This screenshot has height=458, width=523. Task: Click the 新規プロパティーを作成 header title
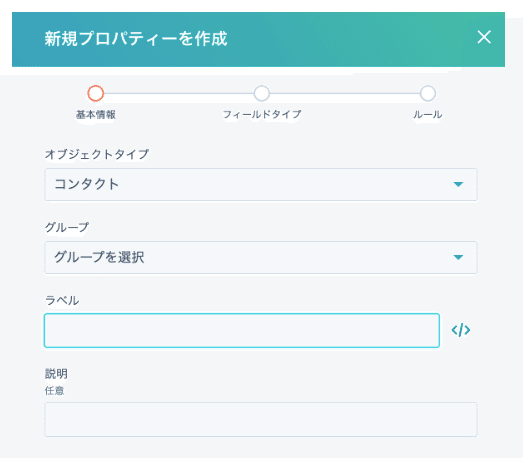[x=136, y=39]
